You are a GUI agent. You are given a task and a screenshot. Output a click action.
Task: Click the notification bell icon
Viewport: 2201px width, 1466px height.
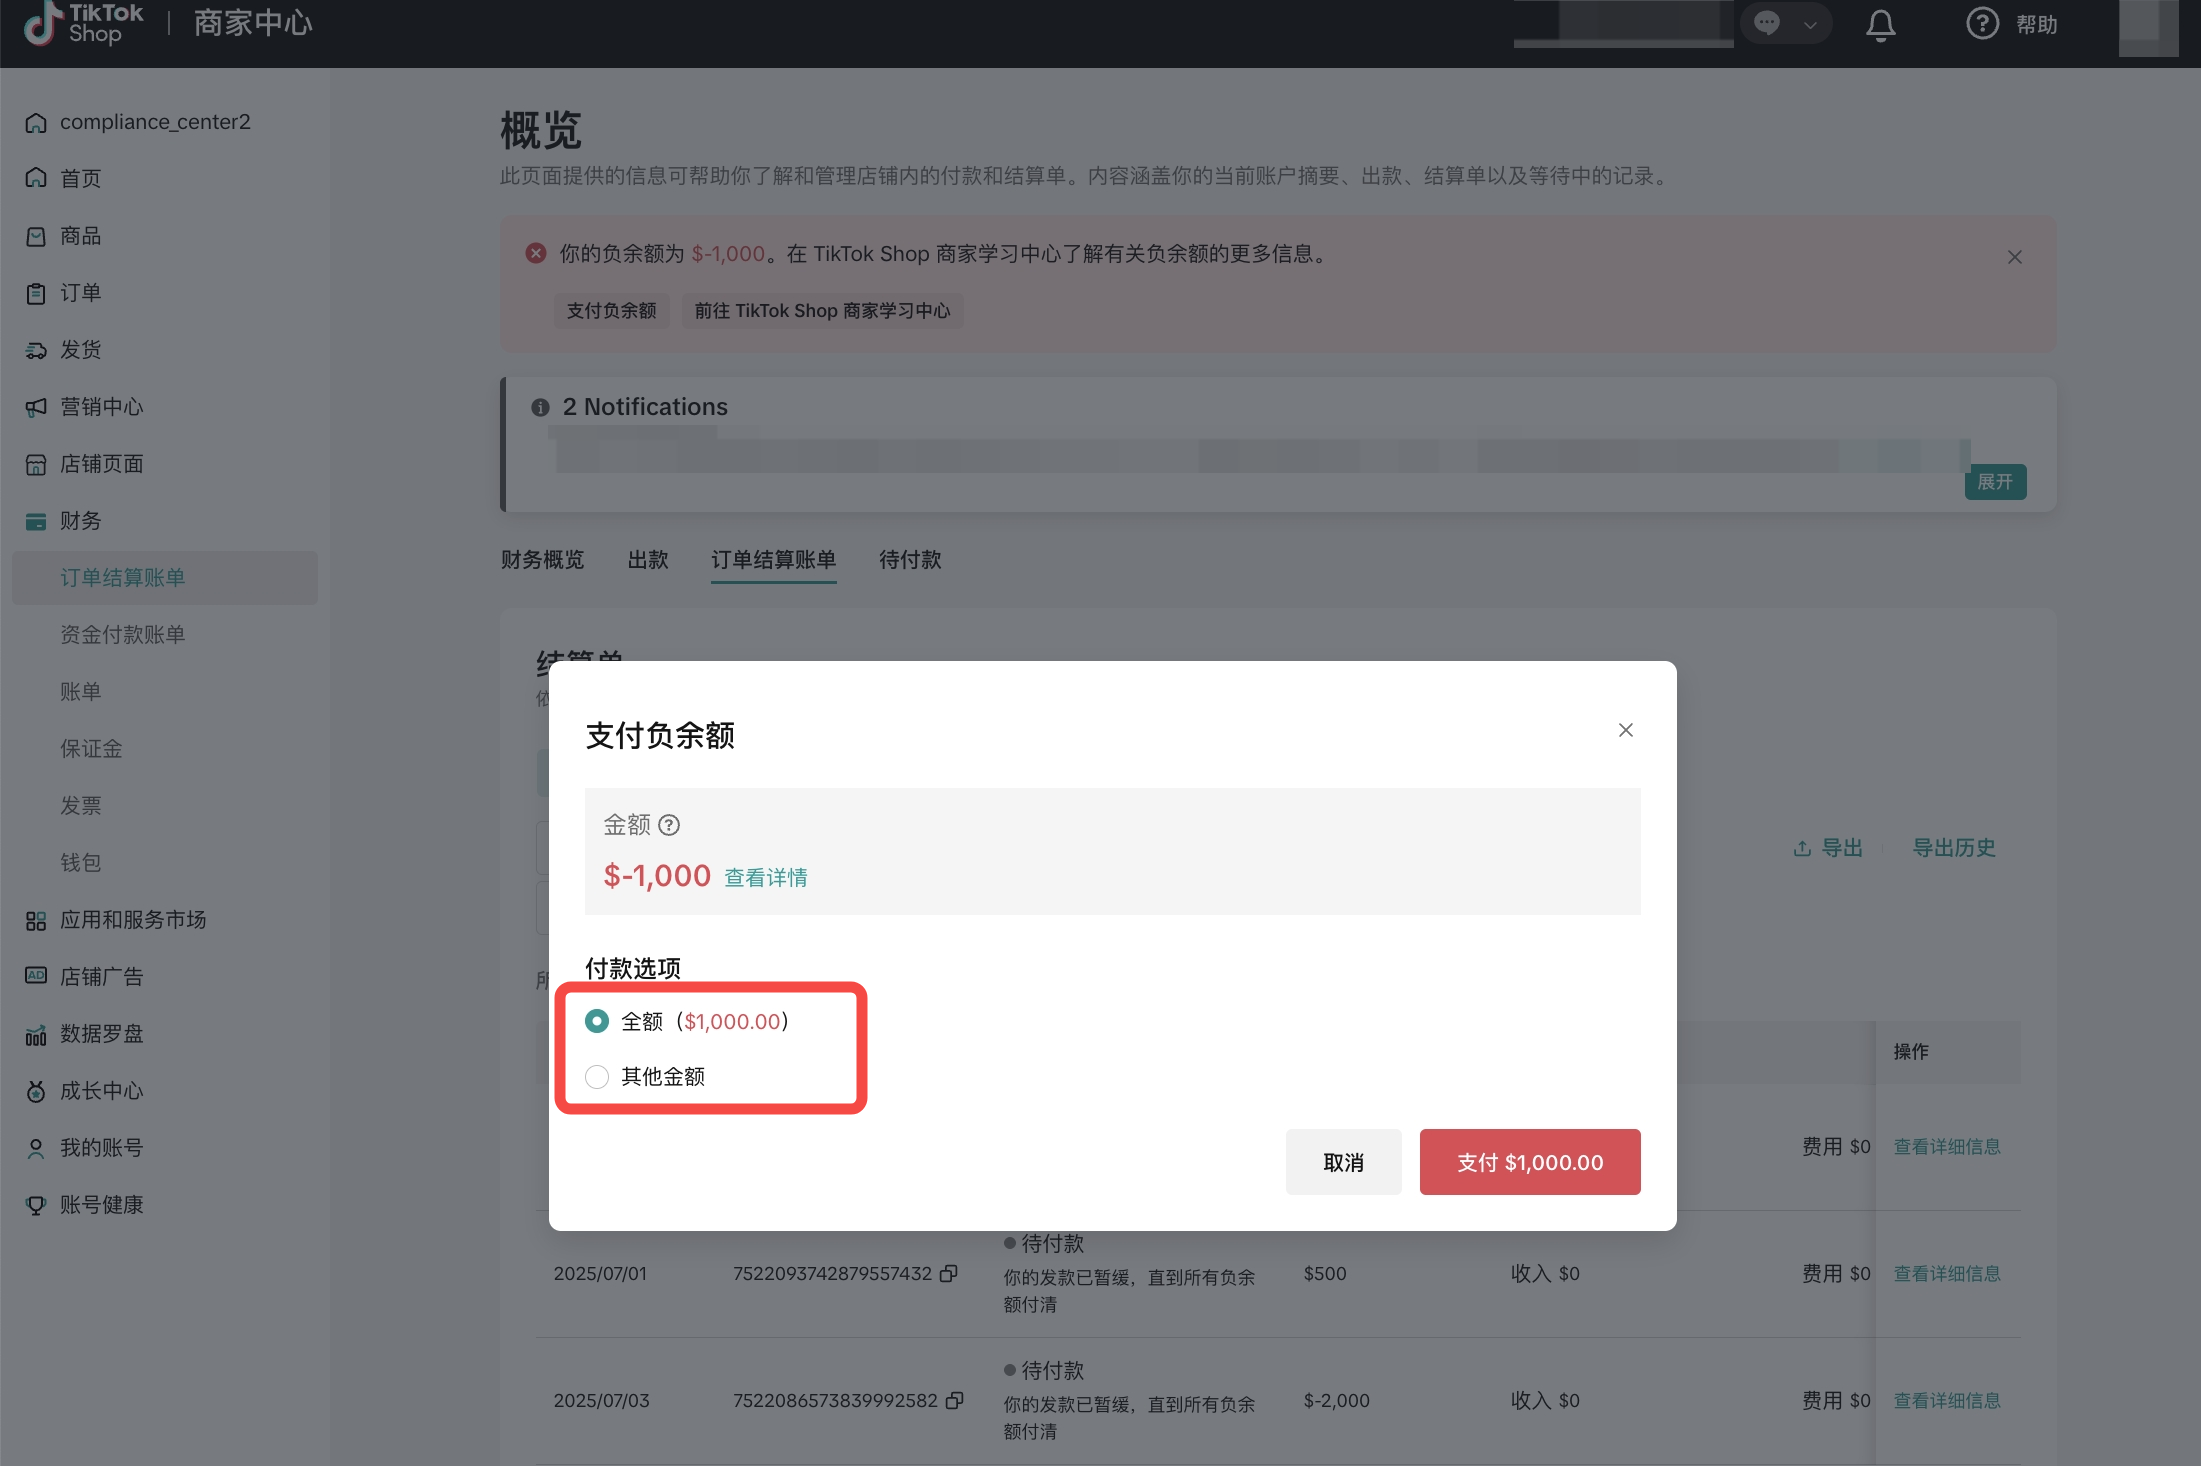coord(1880,25)
